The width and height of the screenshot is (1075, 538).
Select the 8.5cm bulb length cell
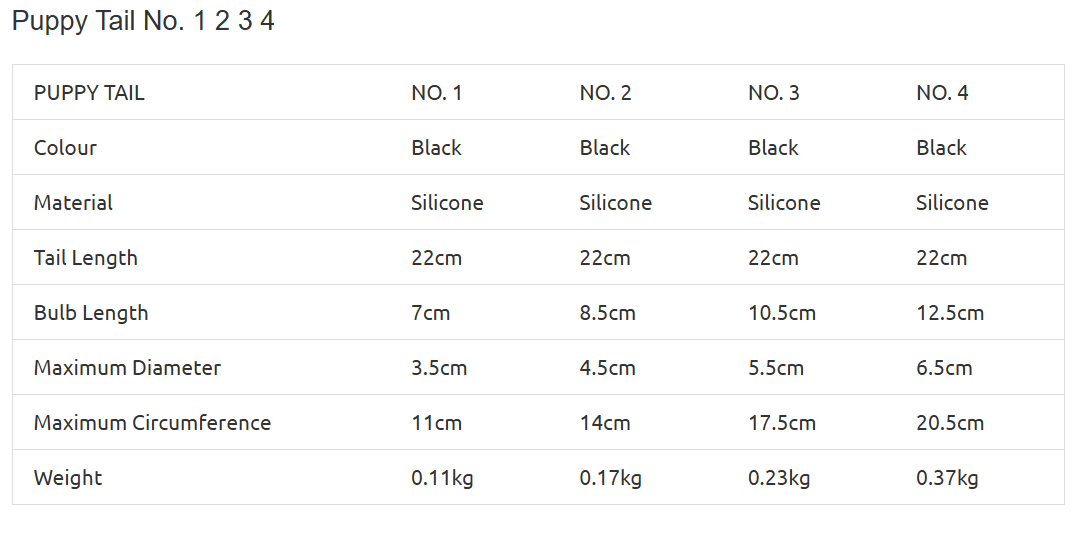pyautogui.click(x=607, y=313)
